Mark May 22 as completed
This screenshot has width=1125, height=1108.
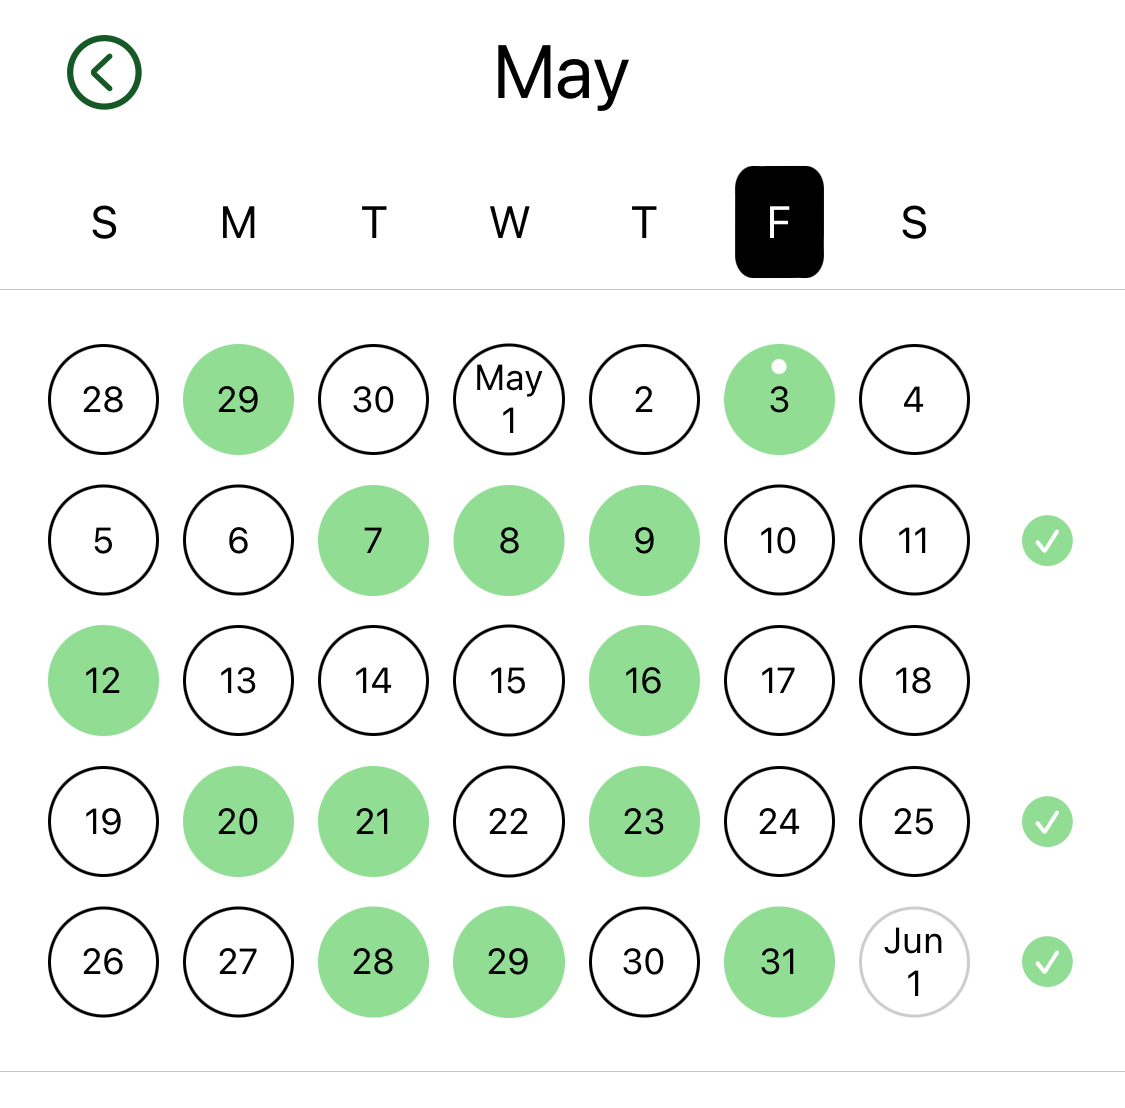point(509,822)
